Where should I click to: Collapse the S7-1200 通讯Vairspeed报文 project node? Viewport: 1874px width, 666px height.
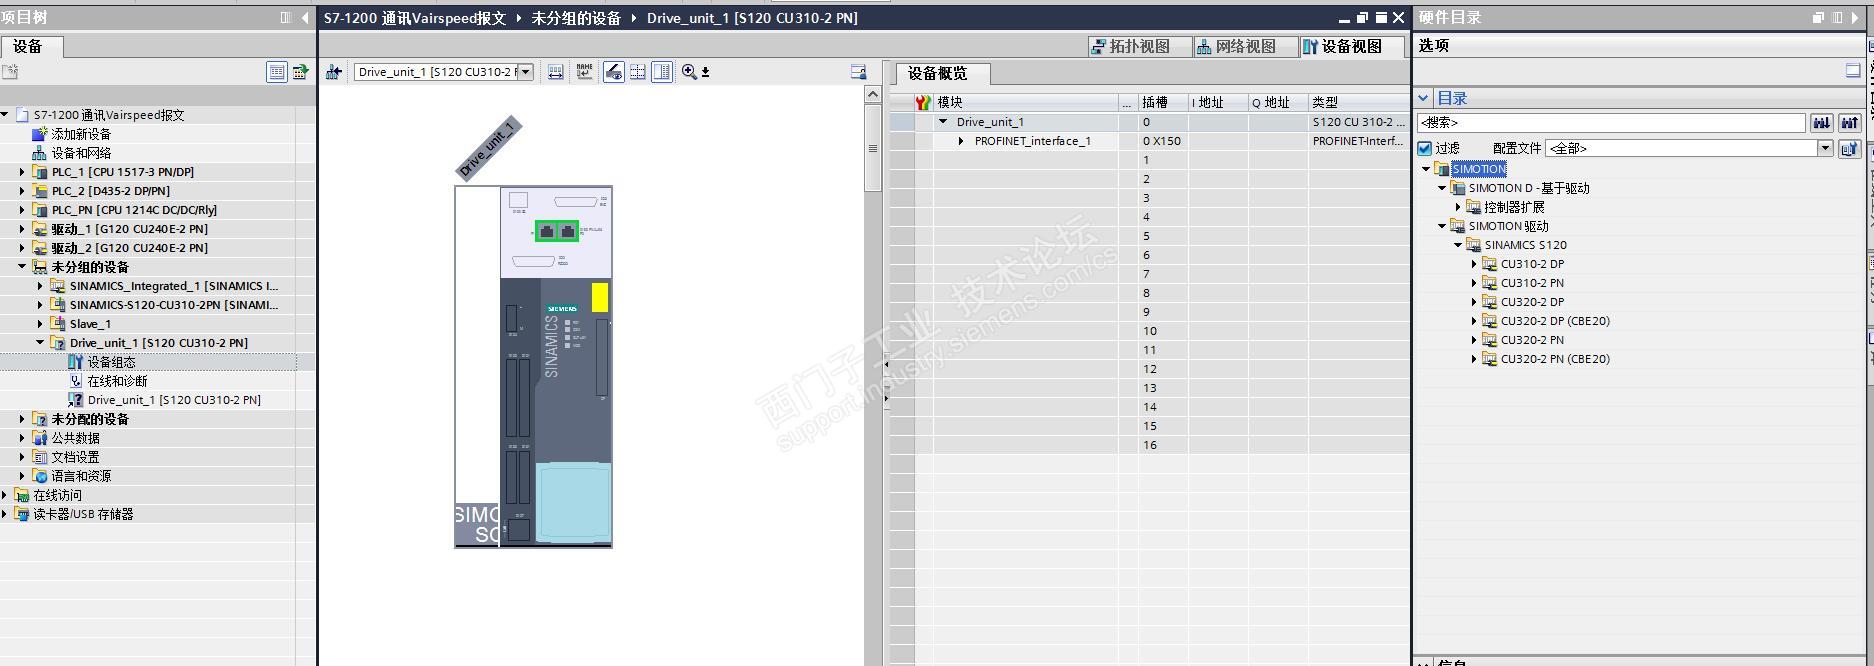tap(5, 115)
